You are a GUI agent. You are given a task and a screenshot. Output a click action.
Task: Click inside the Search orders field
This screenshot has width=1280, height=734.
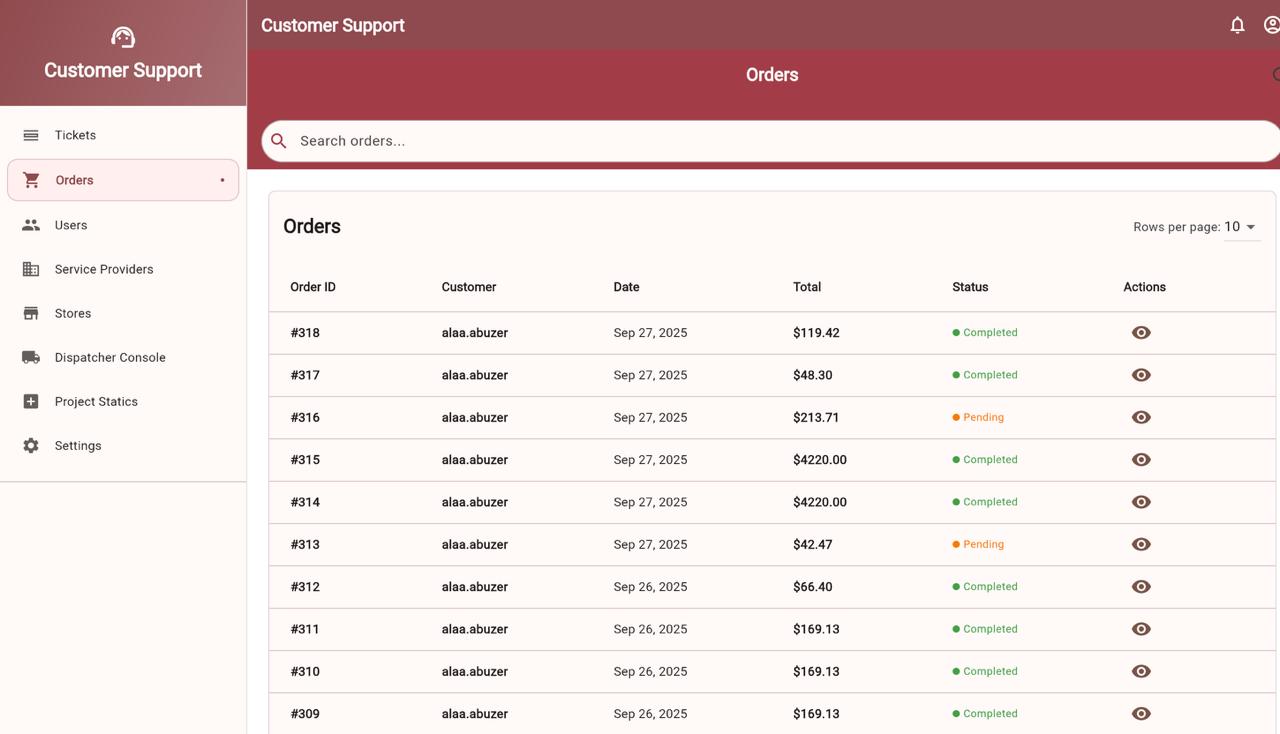770,141
